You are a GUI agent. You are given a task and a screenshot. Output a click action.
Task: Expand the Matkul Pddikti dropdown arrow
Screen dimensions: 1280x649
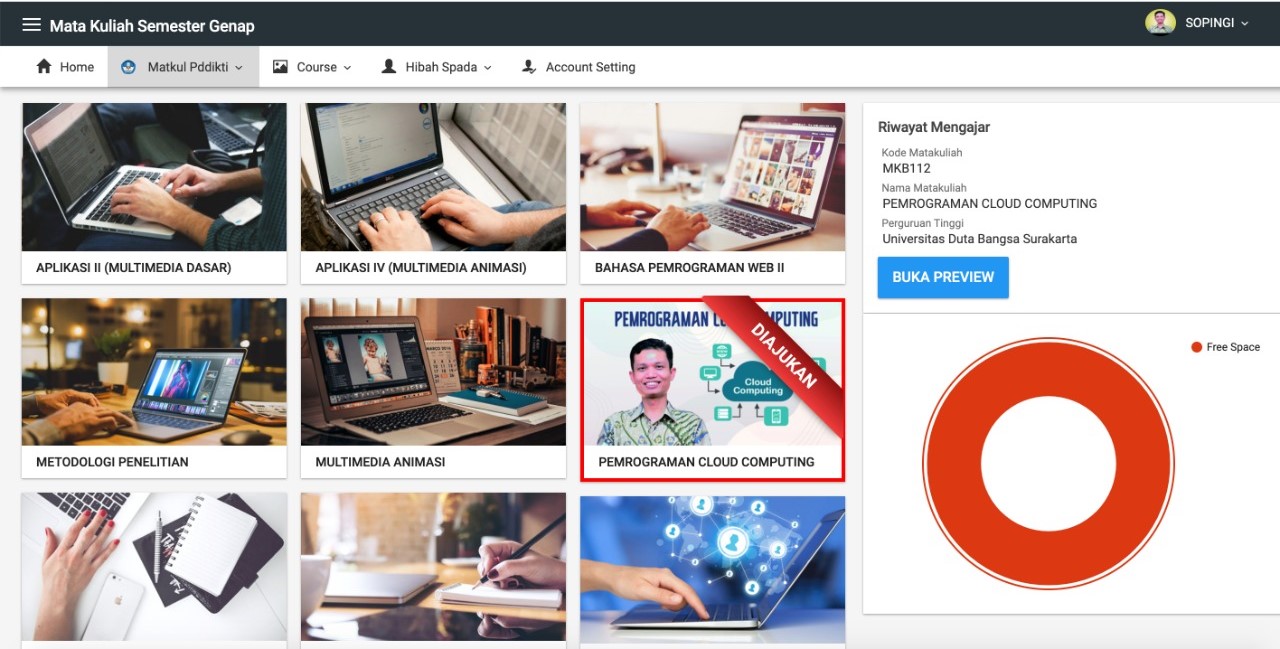[239, 68]
